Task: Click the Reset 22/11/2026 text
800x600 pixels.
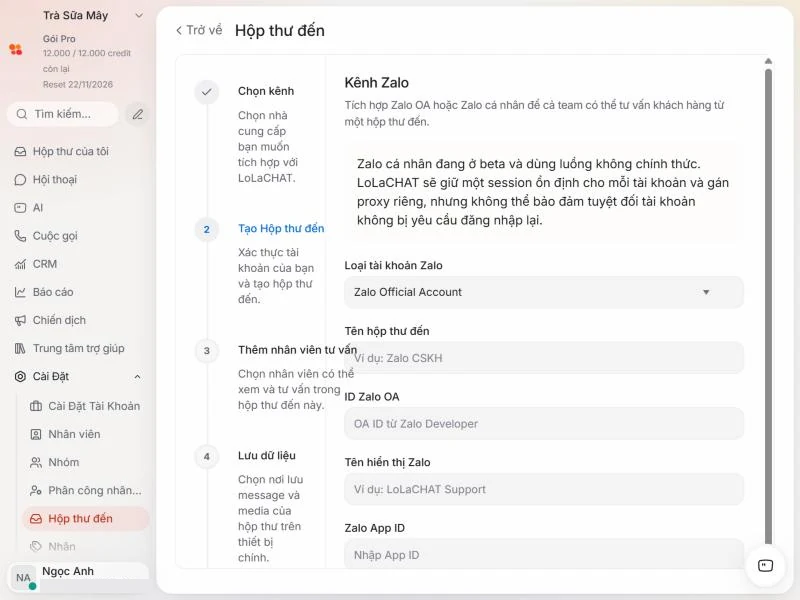Action: [x=78, y=85]
